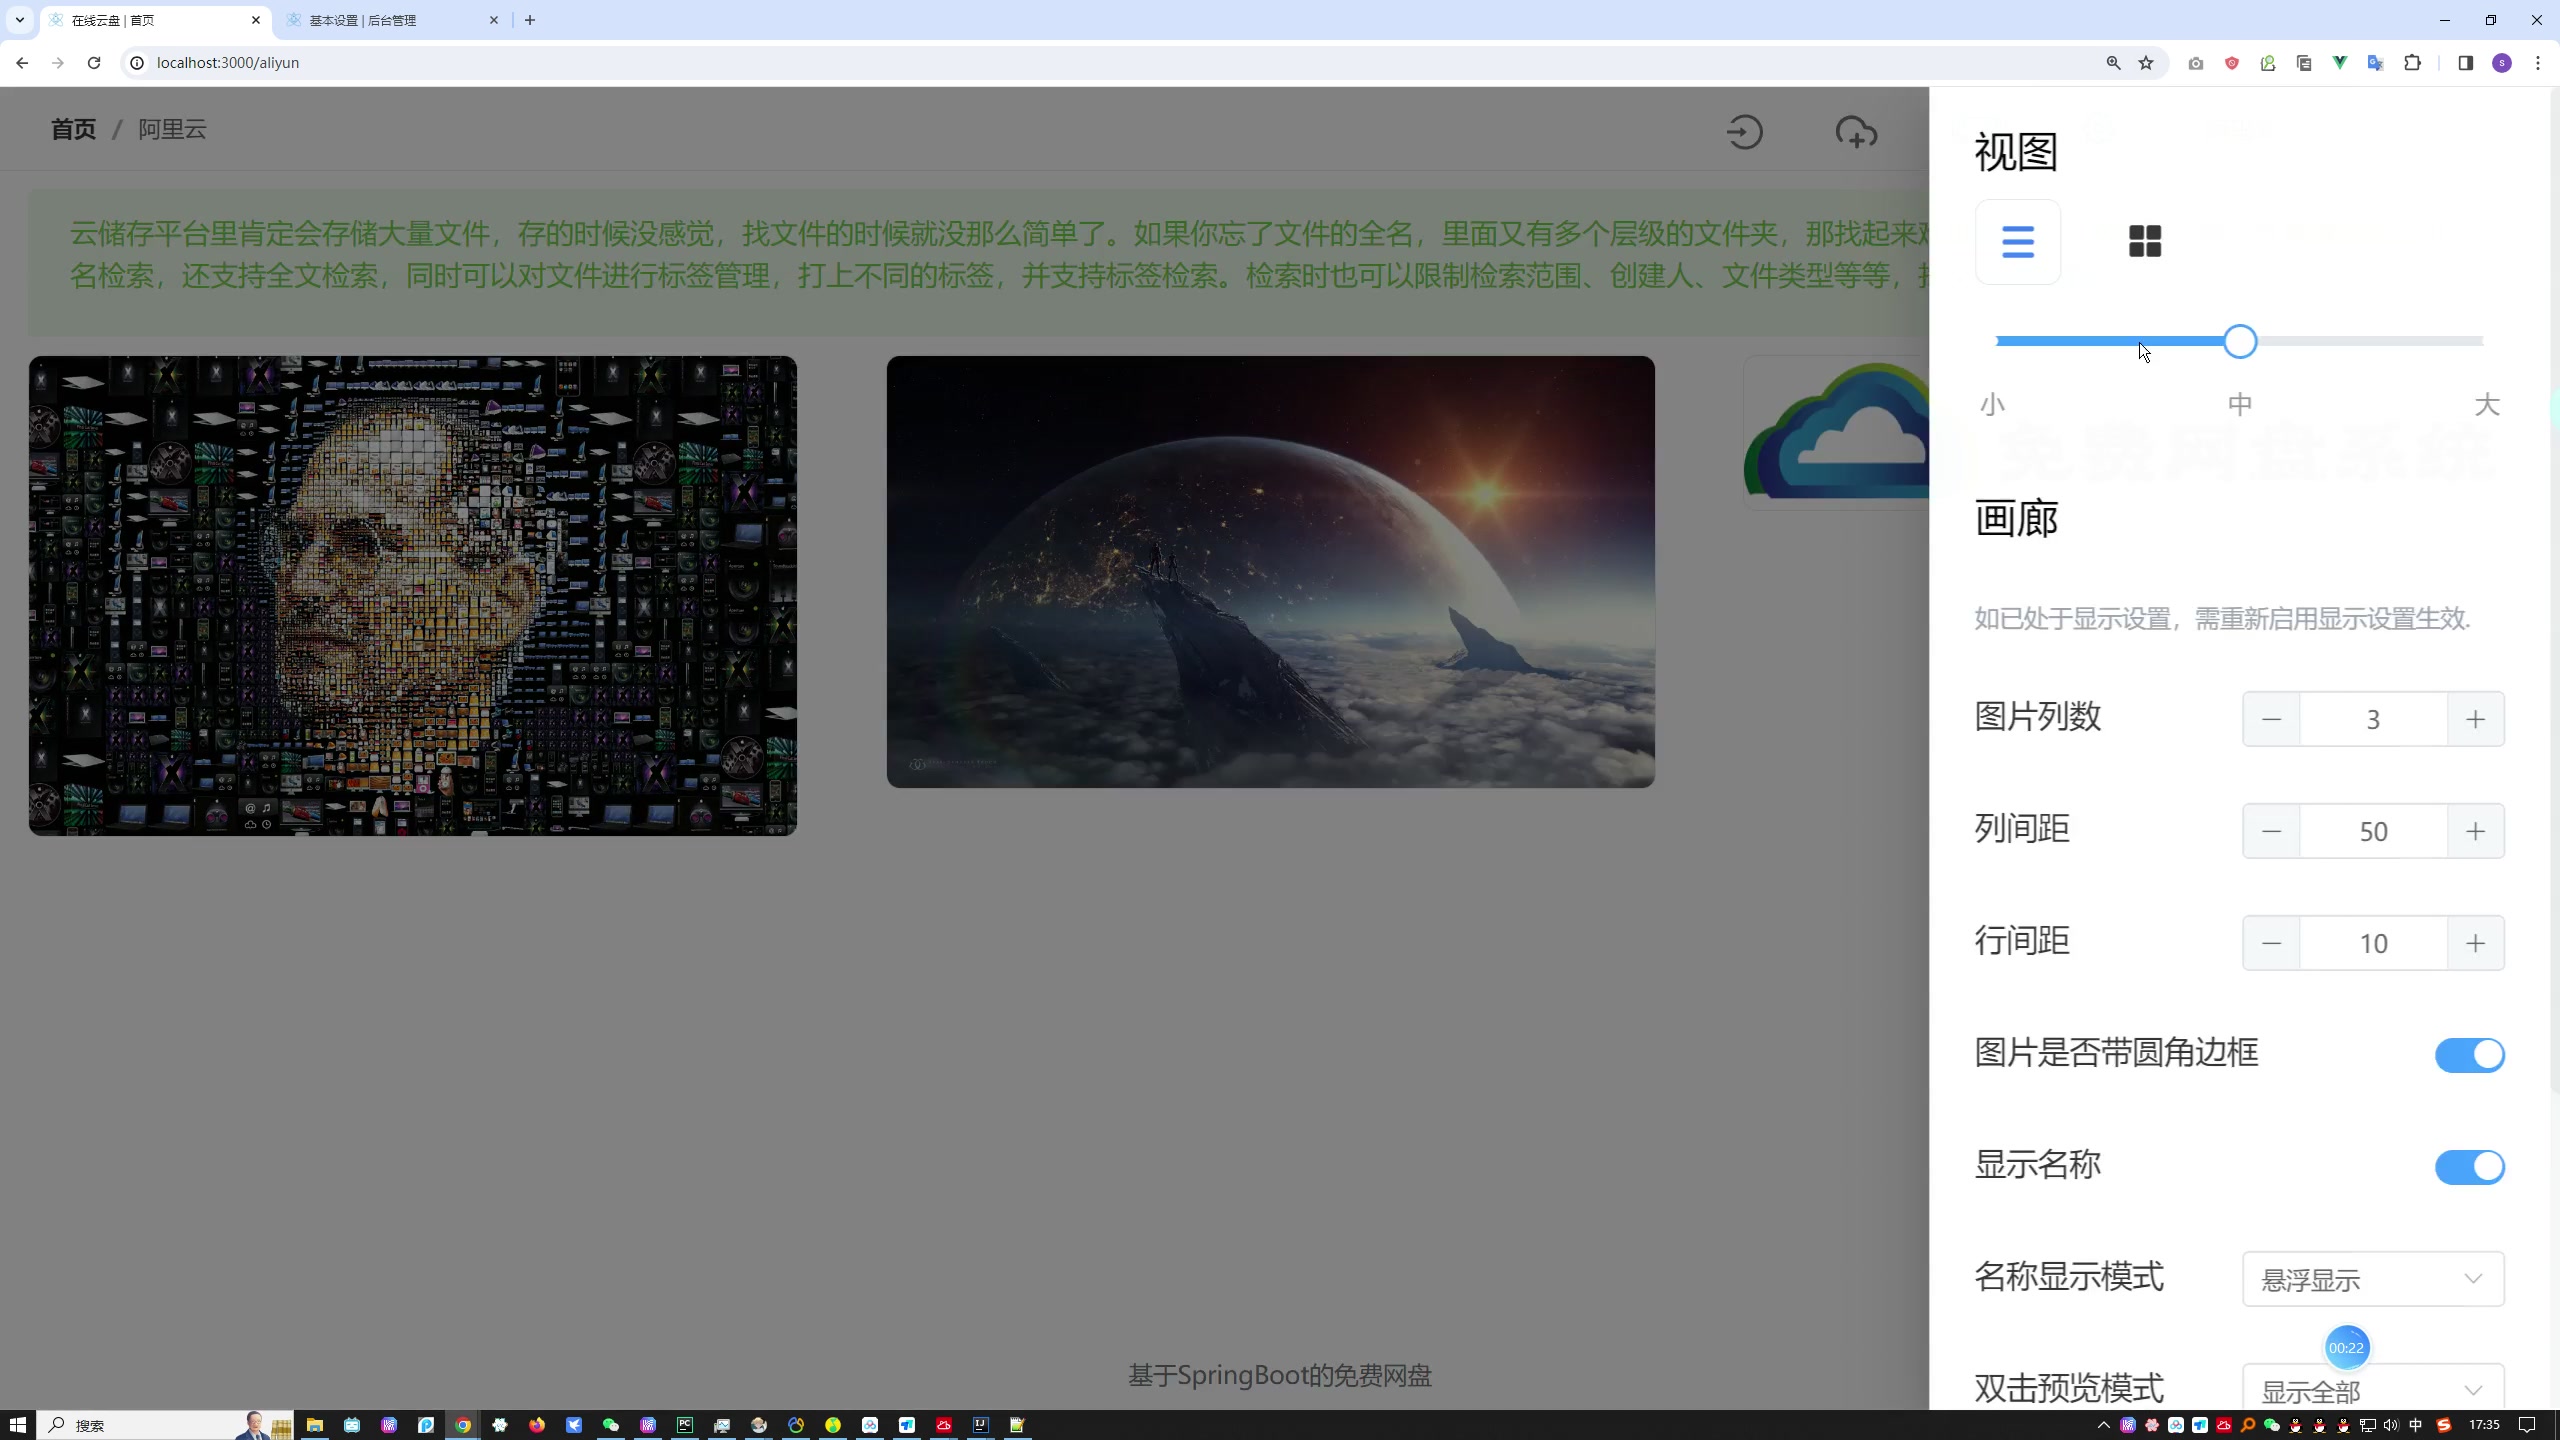Switch to 在线云盘 | 首页 tab

155,20
